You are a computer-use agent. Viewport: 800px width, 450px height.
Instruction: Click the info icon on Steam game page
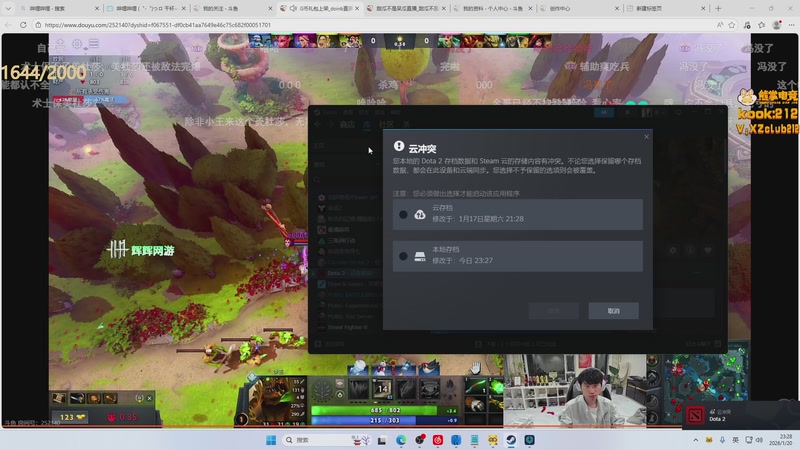click(x=690, y=251)
